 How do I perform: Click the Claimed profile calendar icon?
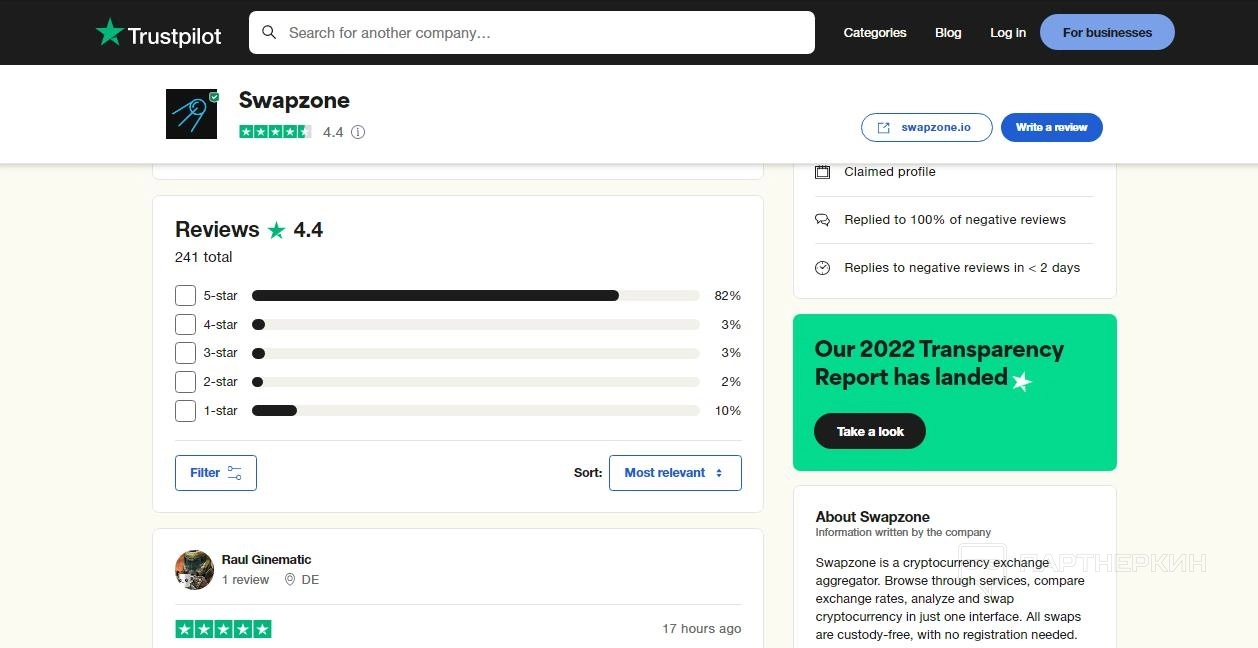click(x=822, y=172)
